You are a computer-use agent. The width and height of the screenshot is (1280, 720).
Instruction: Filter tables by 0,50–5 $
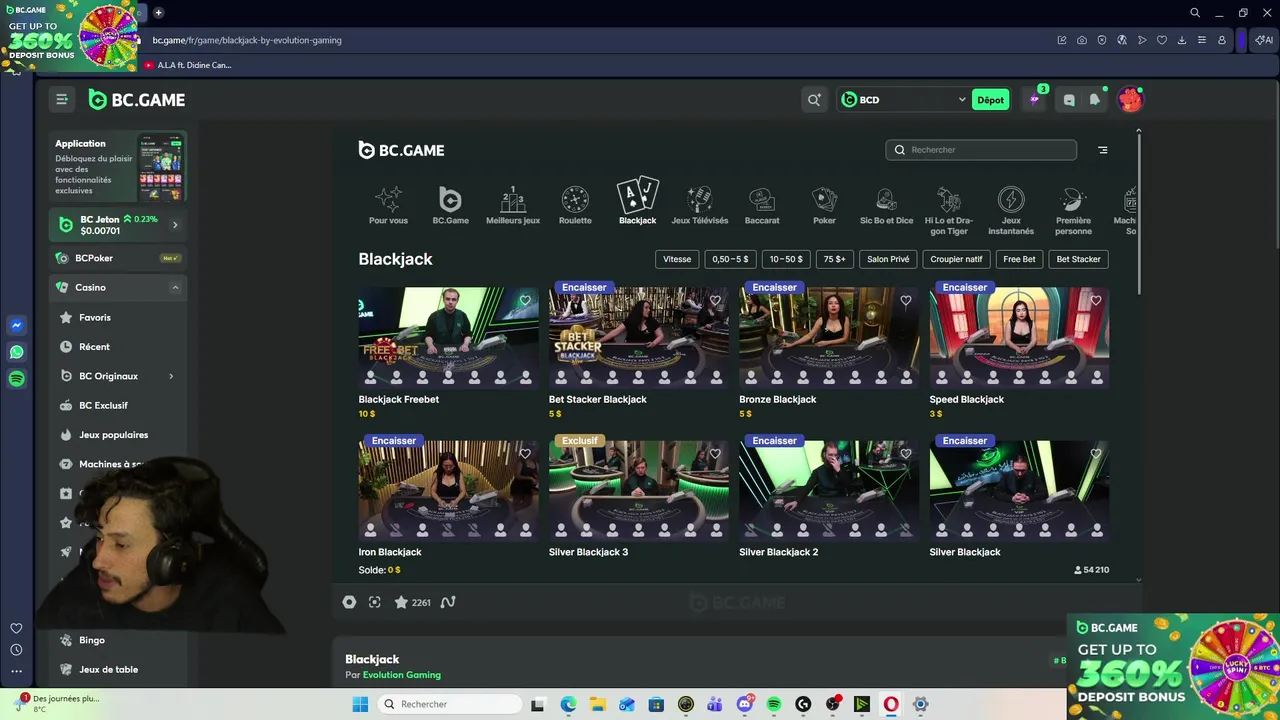click(730, 259)
